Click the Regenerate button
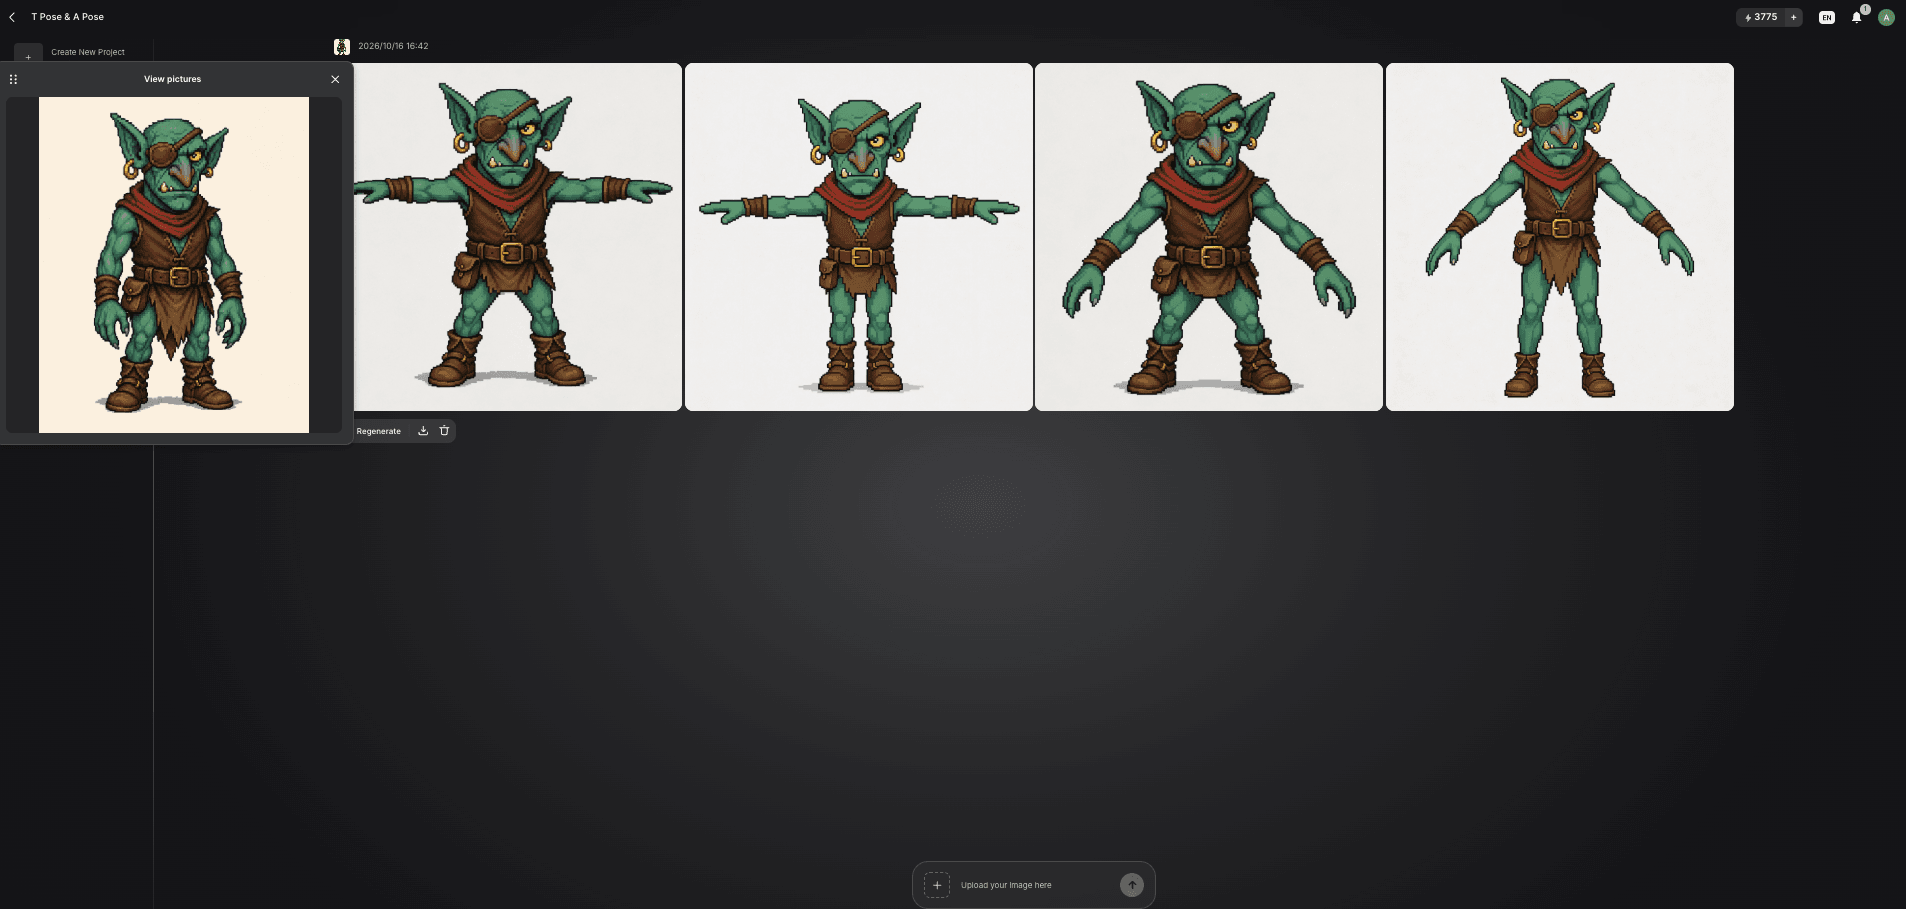 click(379, 431)
